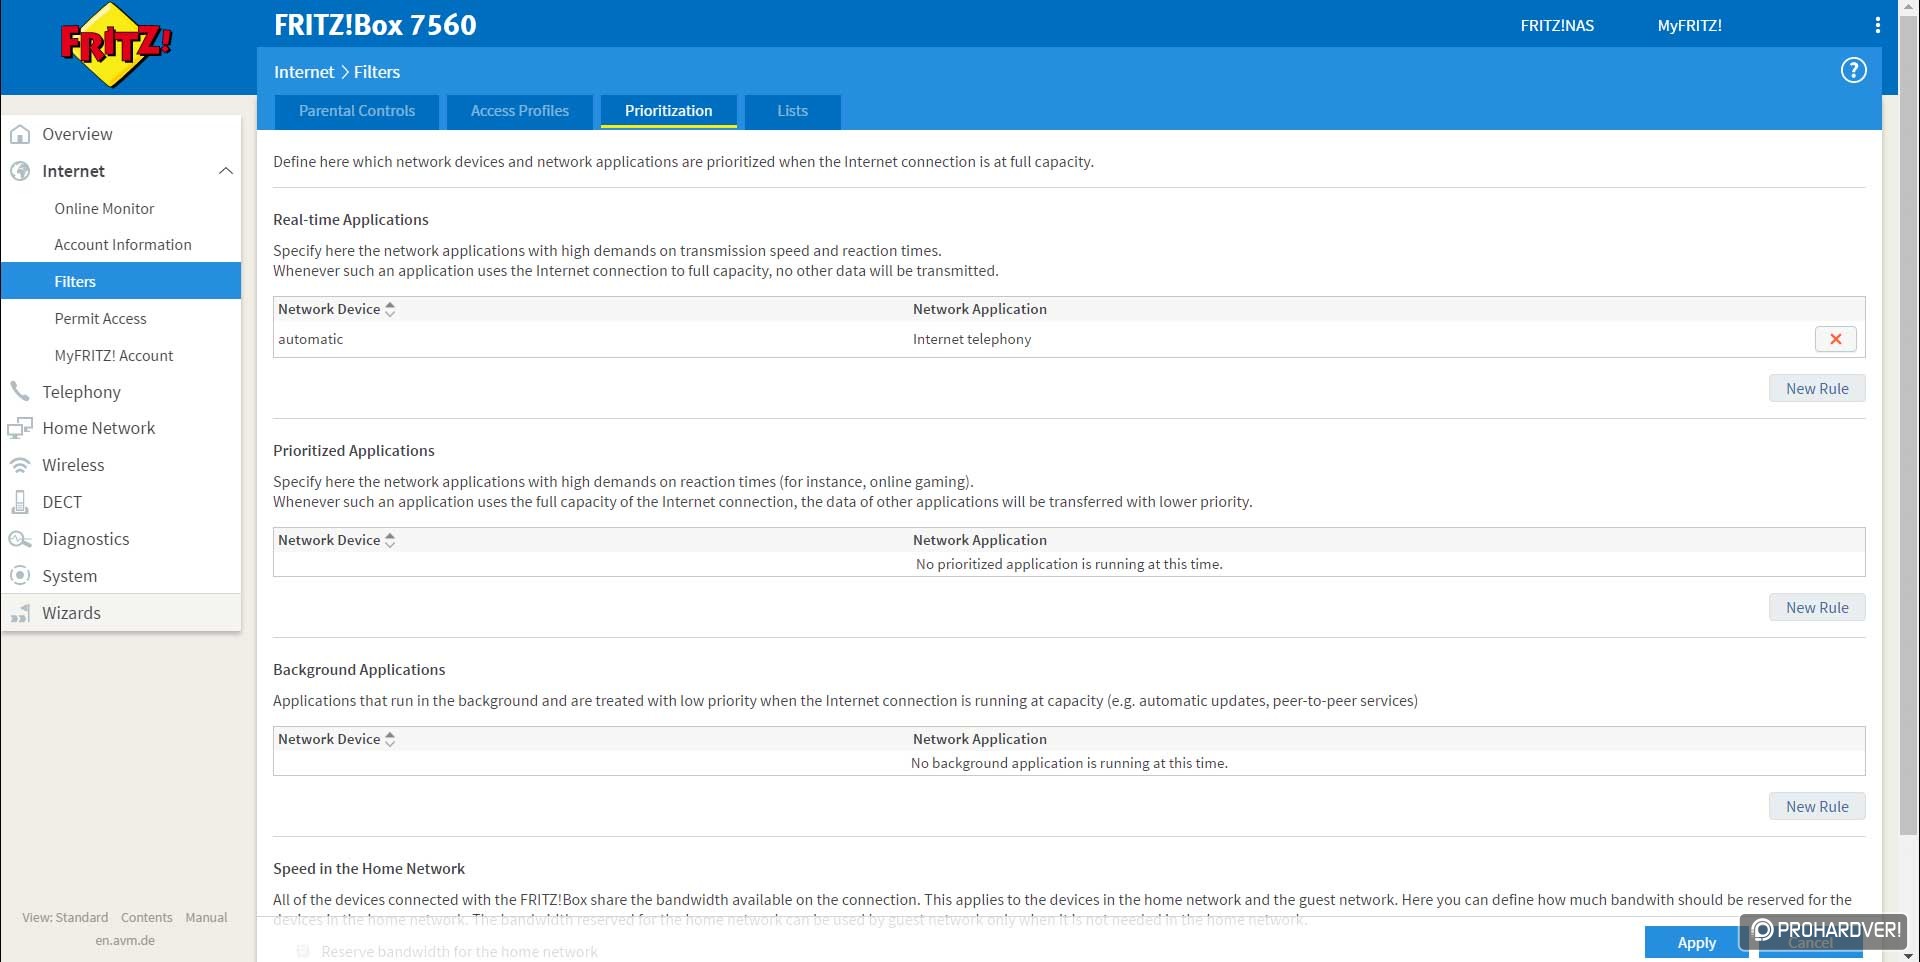This screenshot has width=1920, height=962.
Task: Click Network Application header in Prioritized table
Action: coord(979,540)
